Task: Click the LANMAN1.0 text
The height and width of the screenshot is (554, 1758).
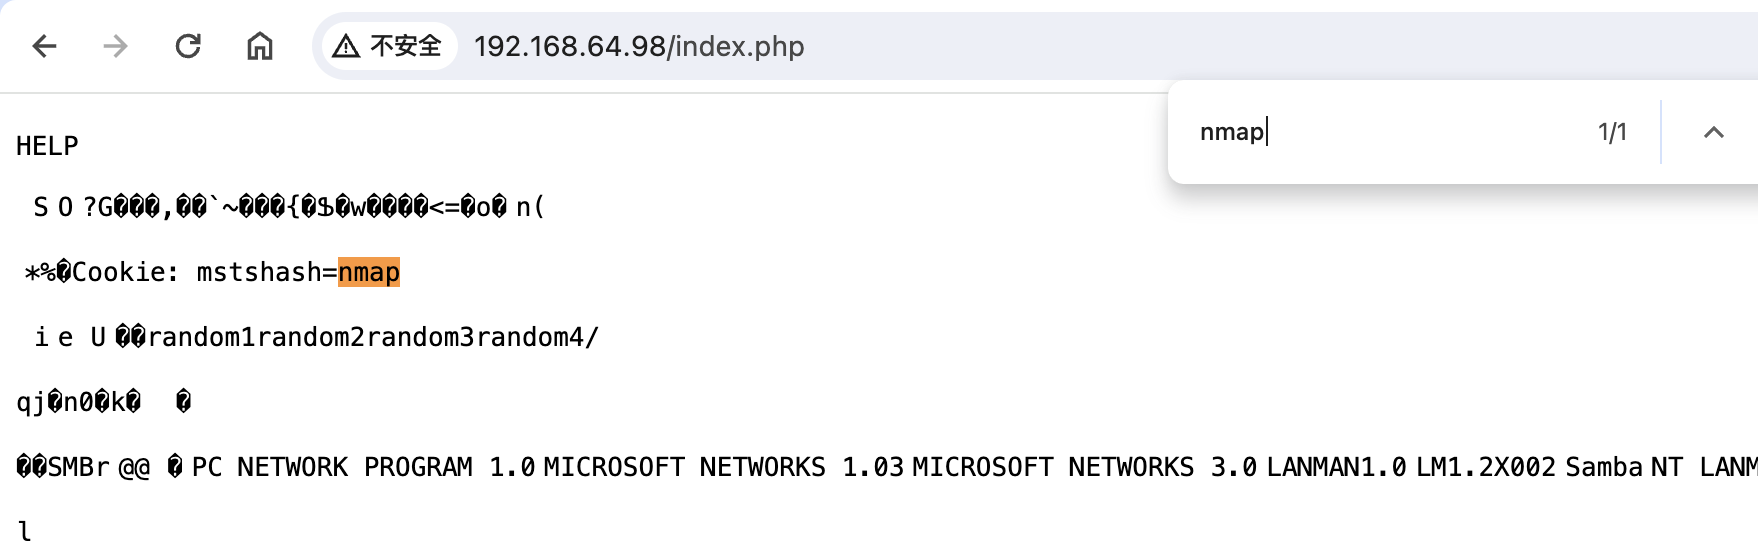Action: tap(1337, 467)
